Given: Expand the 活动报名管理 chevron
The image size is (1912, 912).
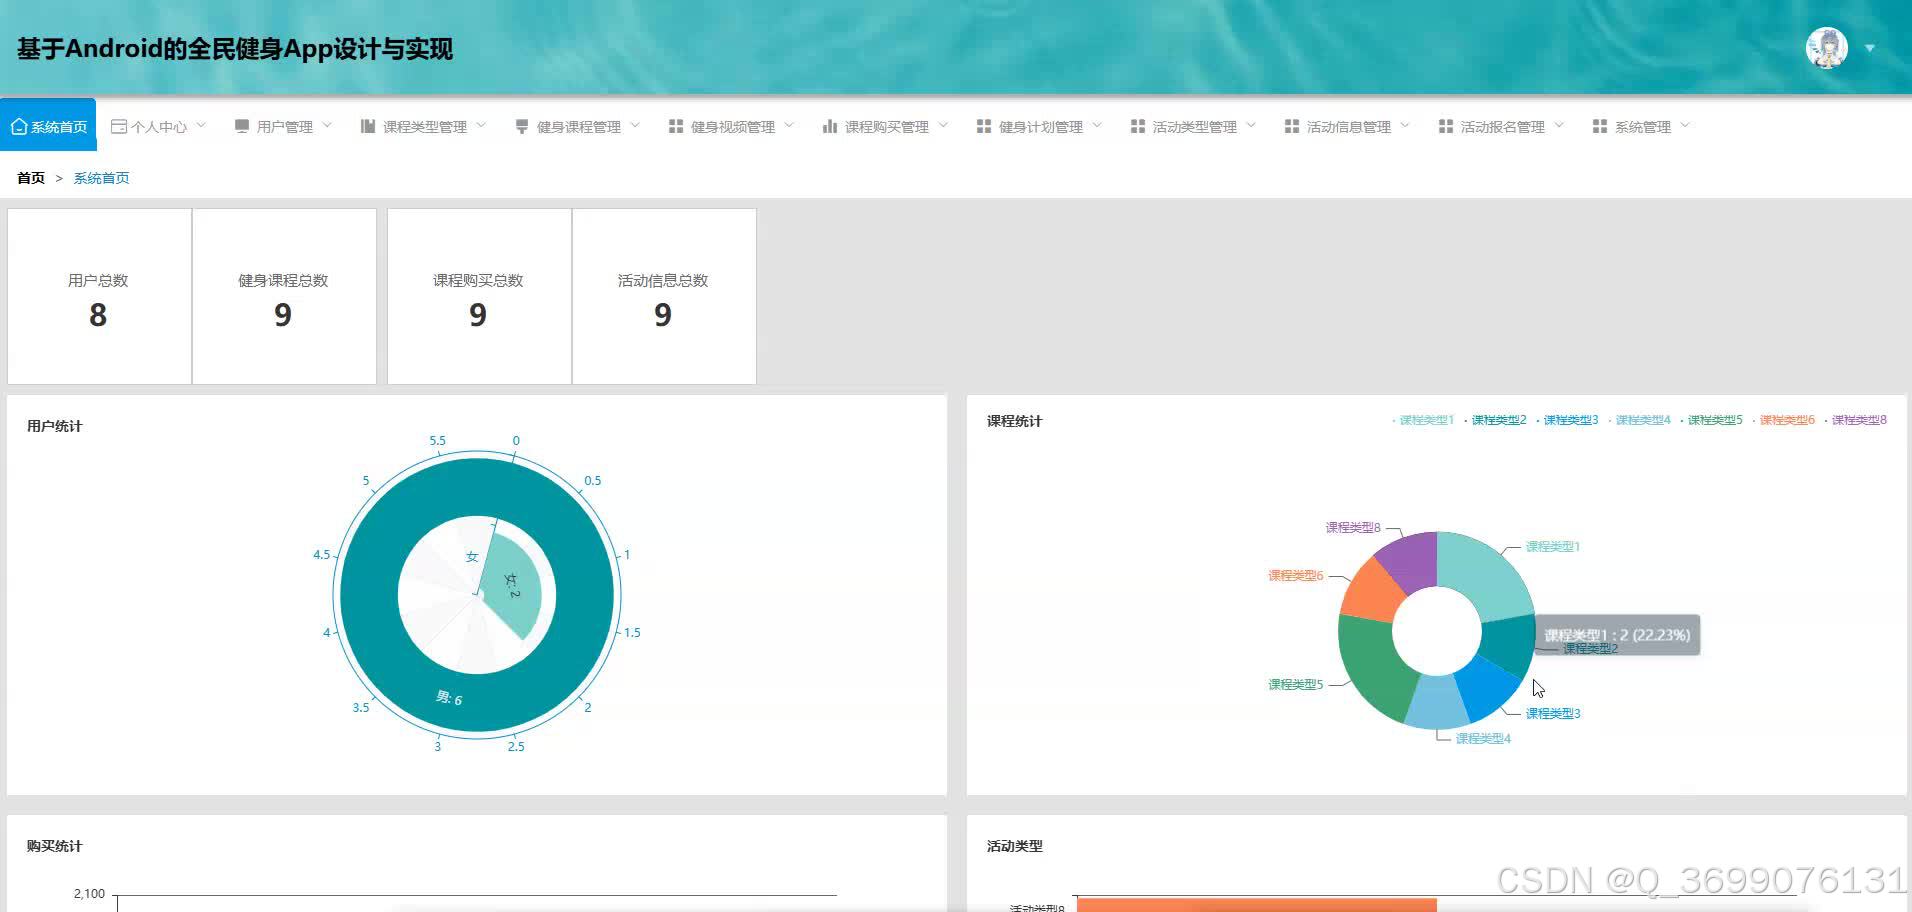Looking at the screenshot, I should (1559, 125).
